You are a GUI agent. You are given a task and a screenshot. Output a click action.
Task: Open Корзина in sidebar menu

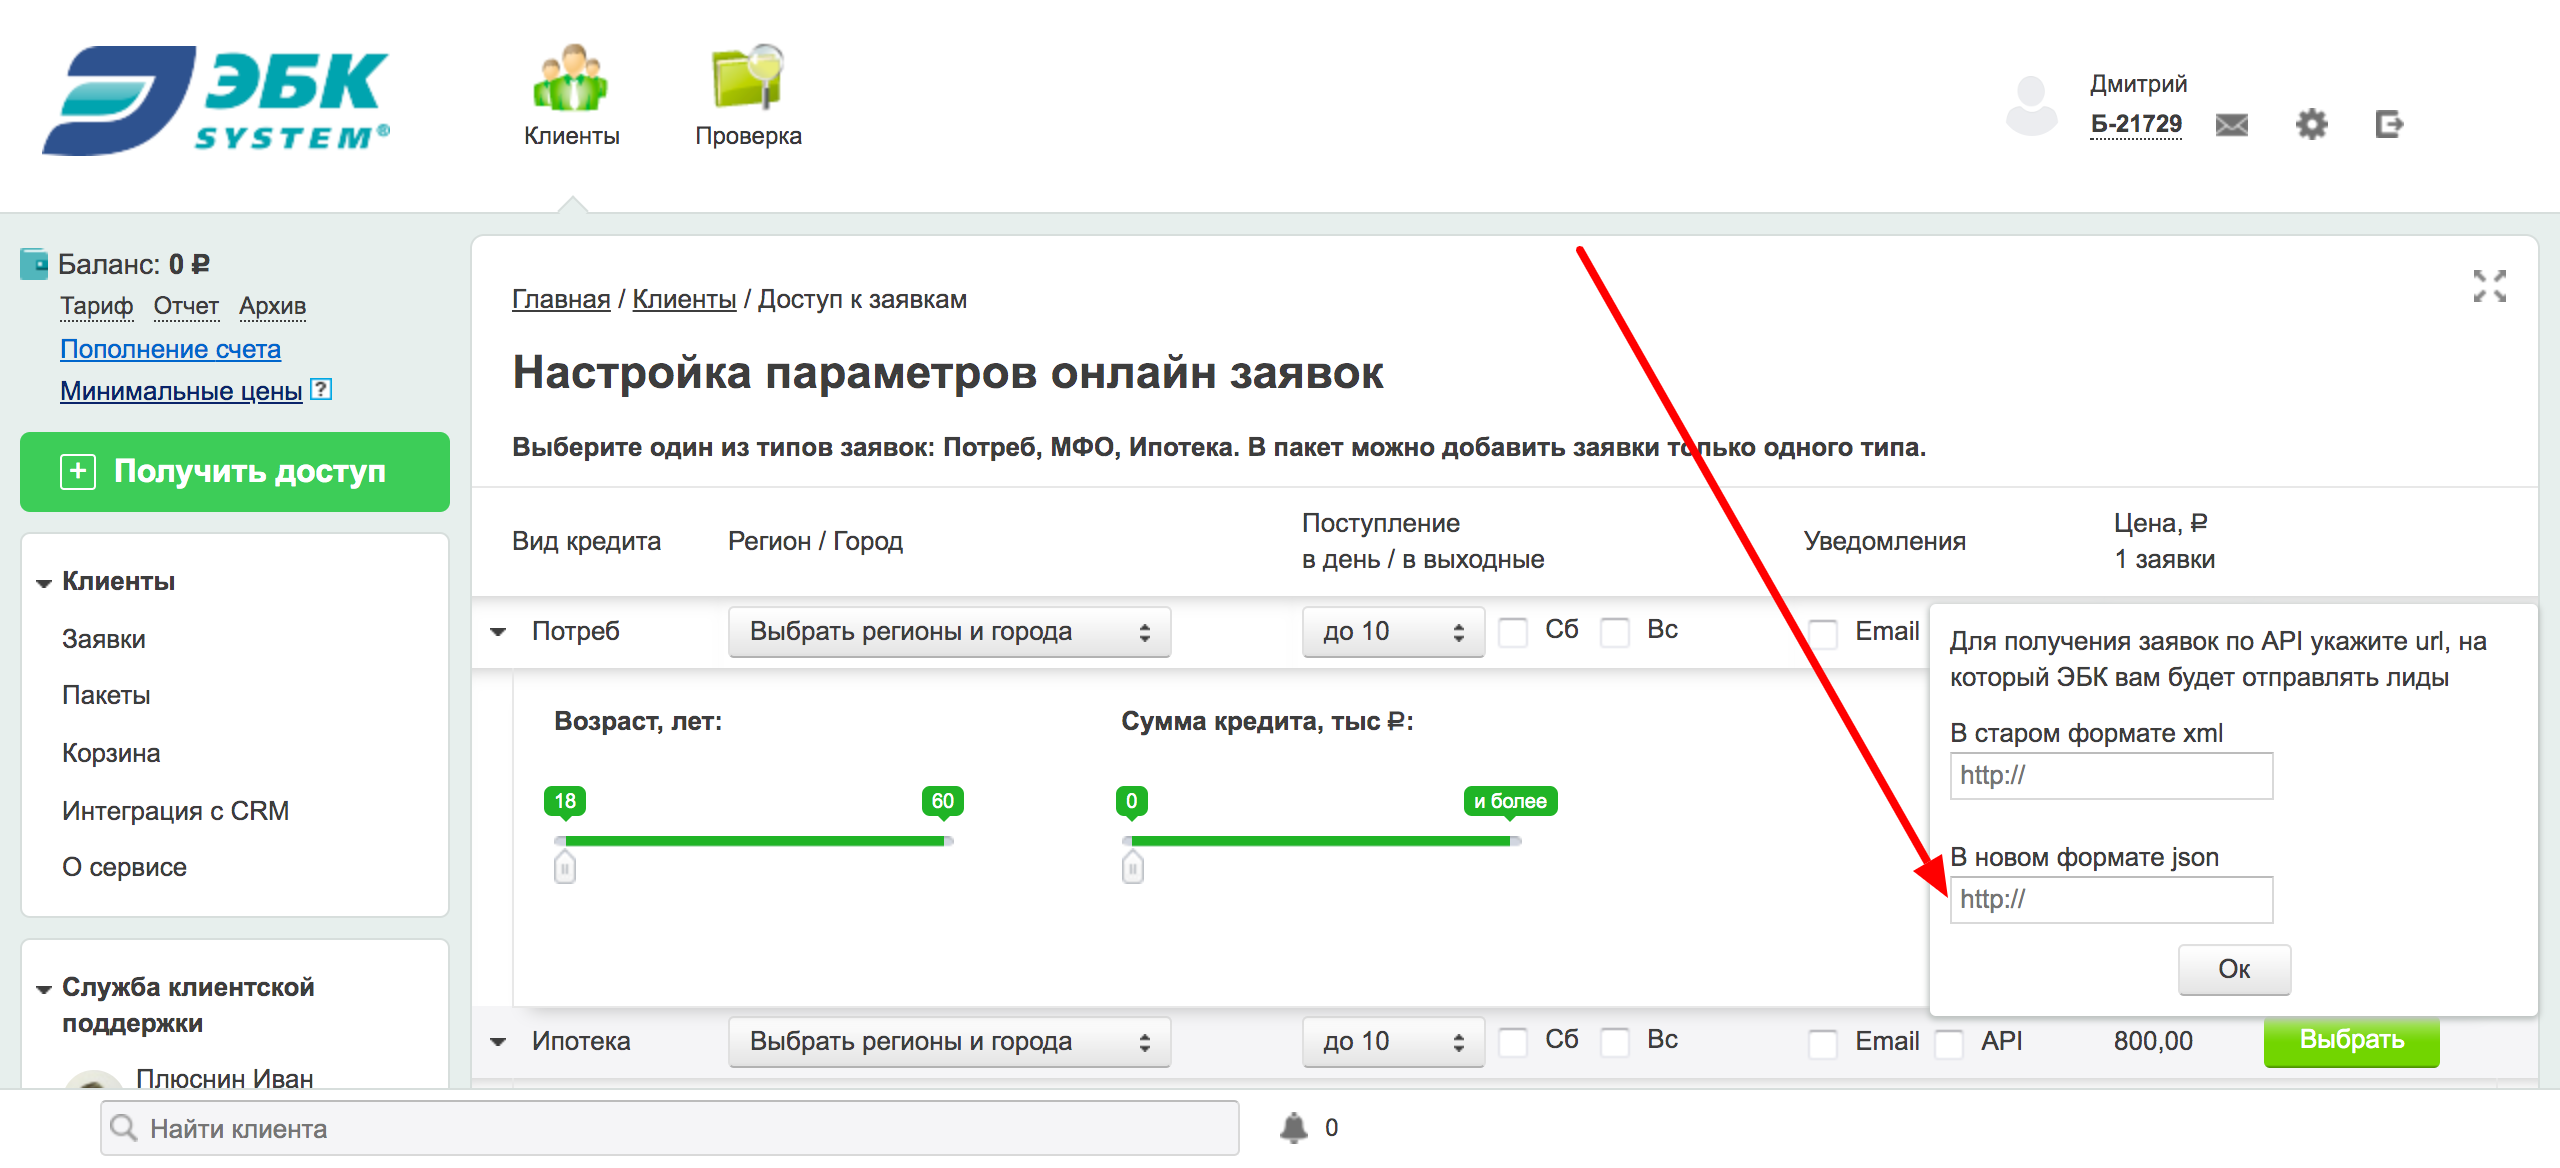[x=111, y=753]
